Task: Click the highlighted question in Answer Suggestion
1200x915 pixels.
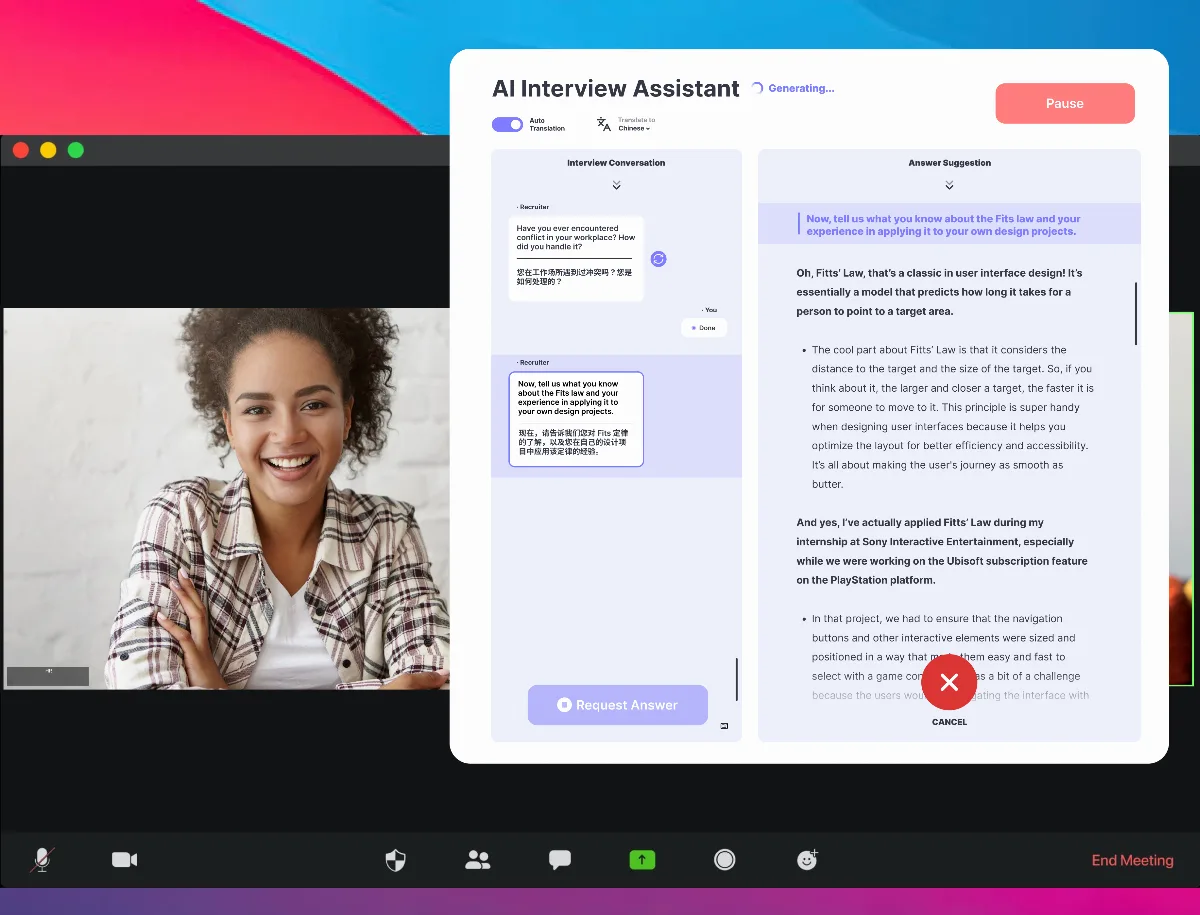Action: click(x=949, y=225)
